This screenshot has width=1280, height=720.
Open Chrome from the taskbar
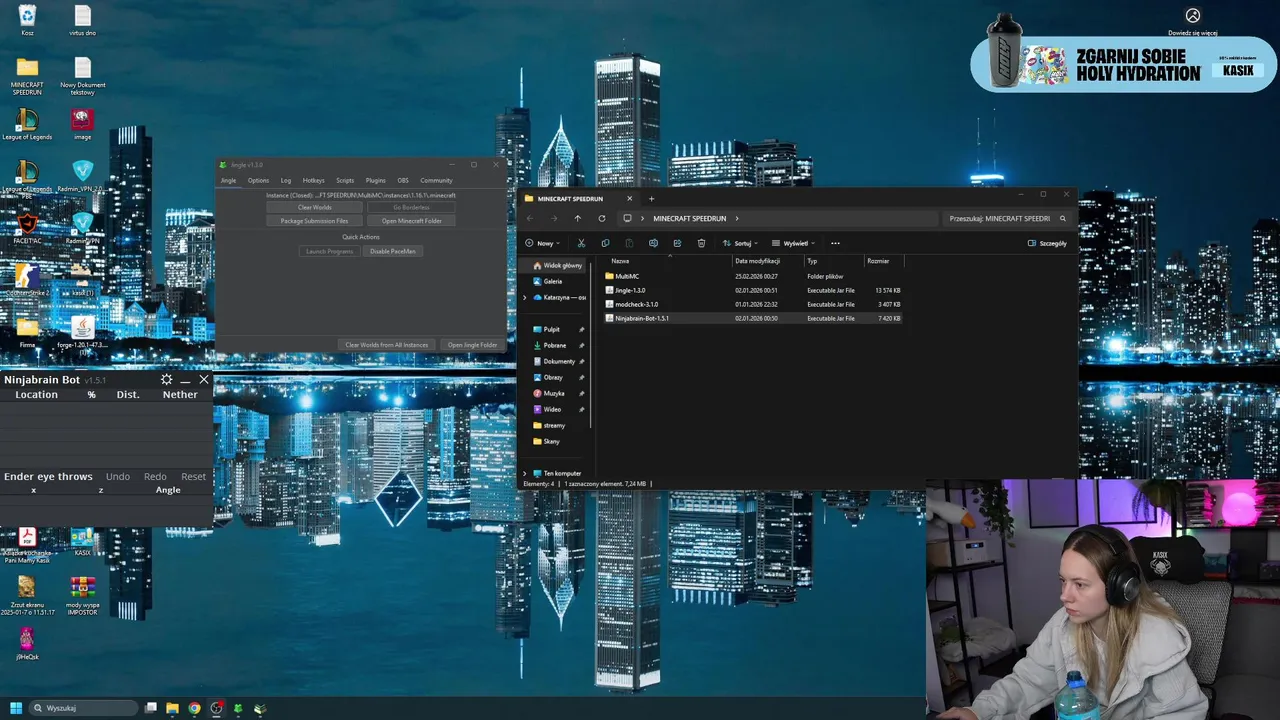point(194,708)
